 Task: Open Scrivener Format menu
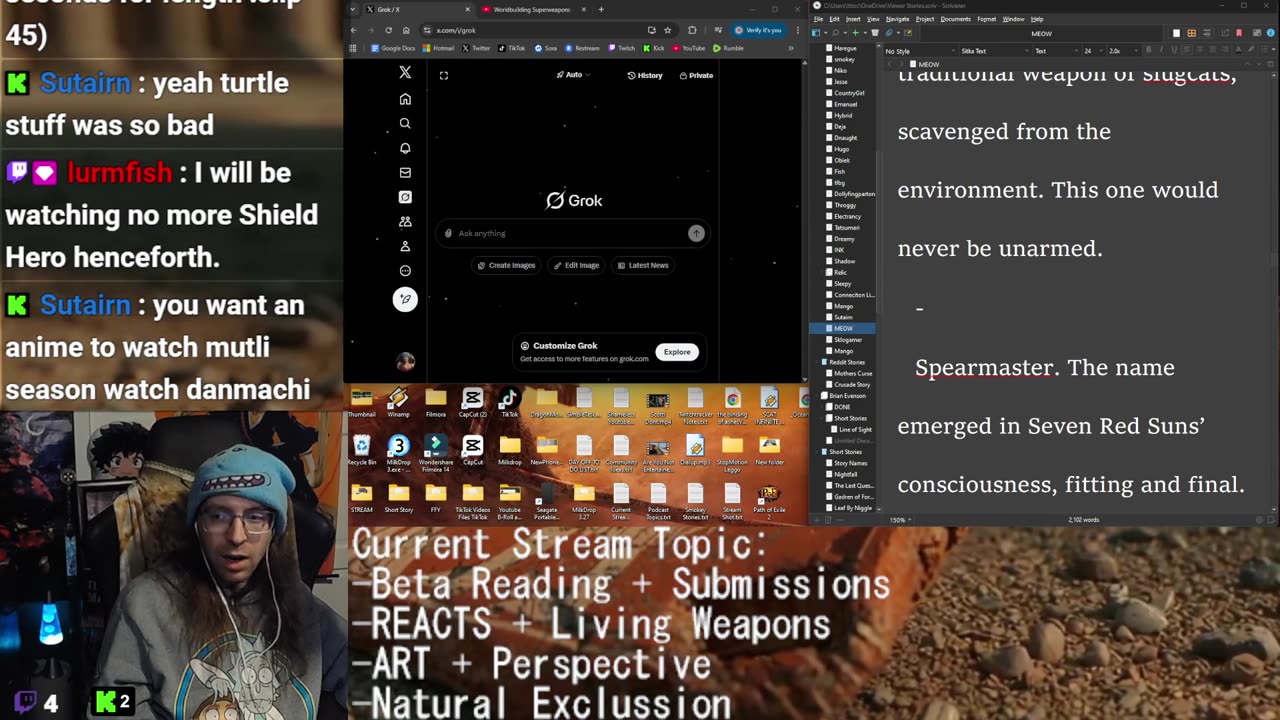[x=986, y=19]
